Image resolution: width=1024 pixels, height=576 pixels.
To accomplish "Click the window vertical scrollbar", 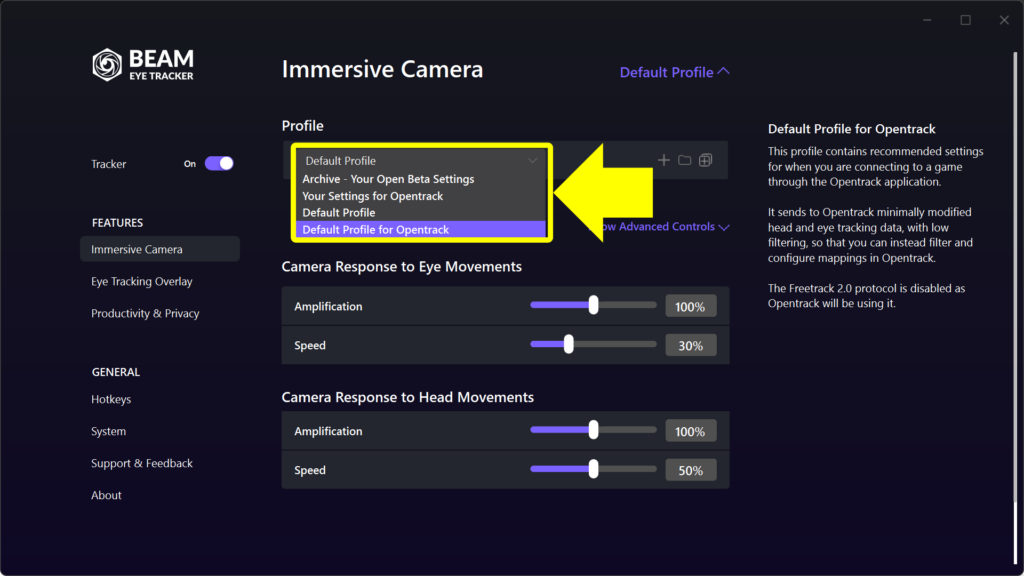I will click(1016, 307).
